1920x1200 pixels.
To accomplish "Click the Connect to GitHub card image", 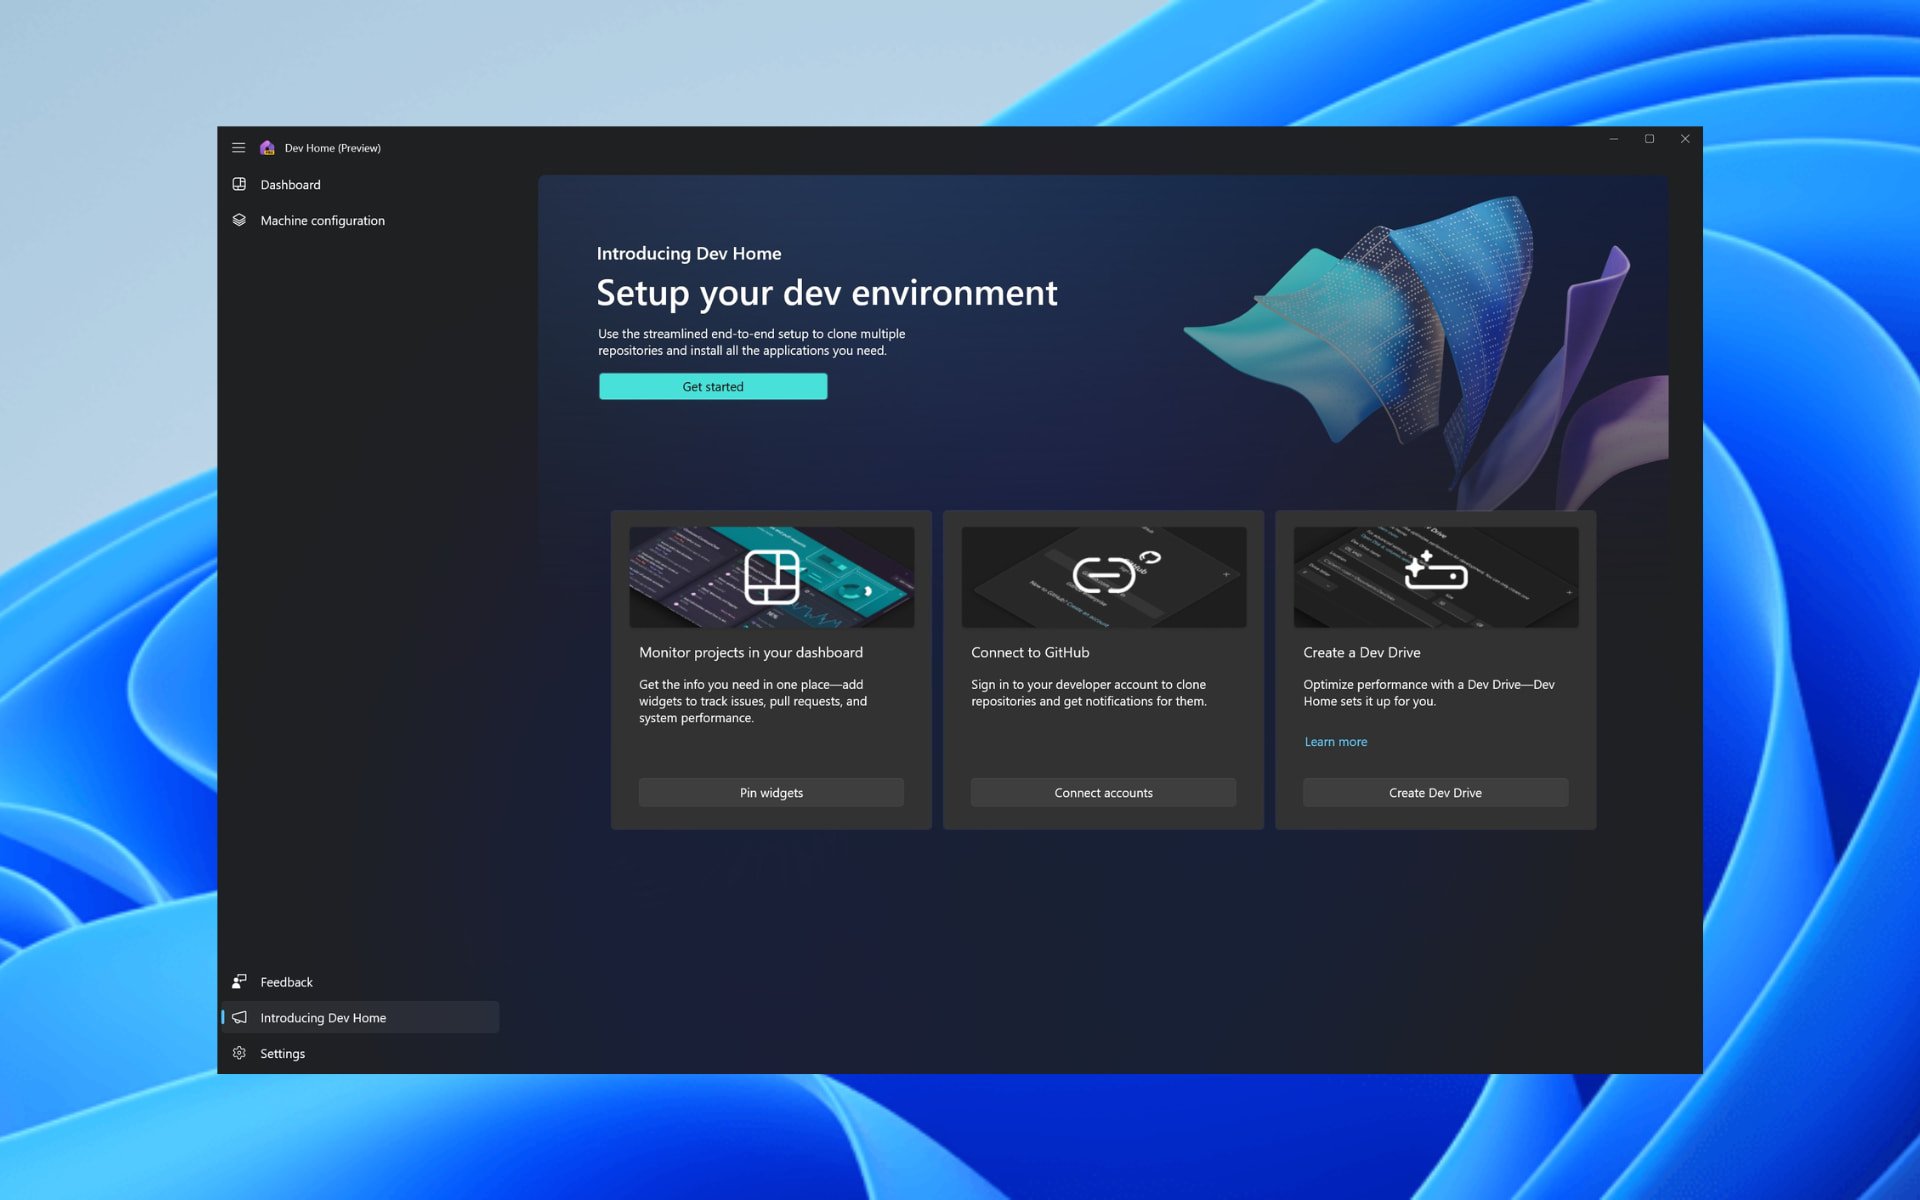I will pos(1103,577).
